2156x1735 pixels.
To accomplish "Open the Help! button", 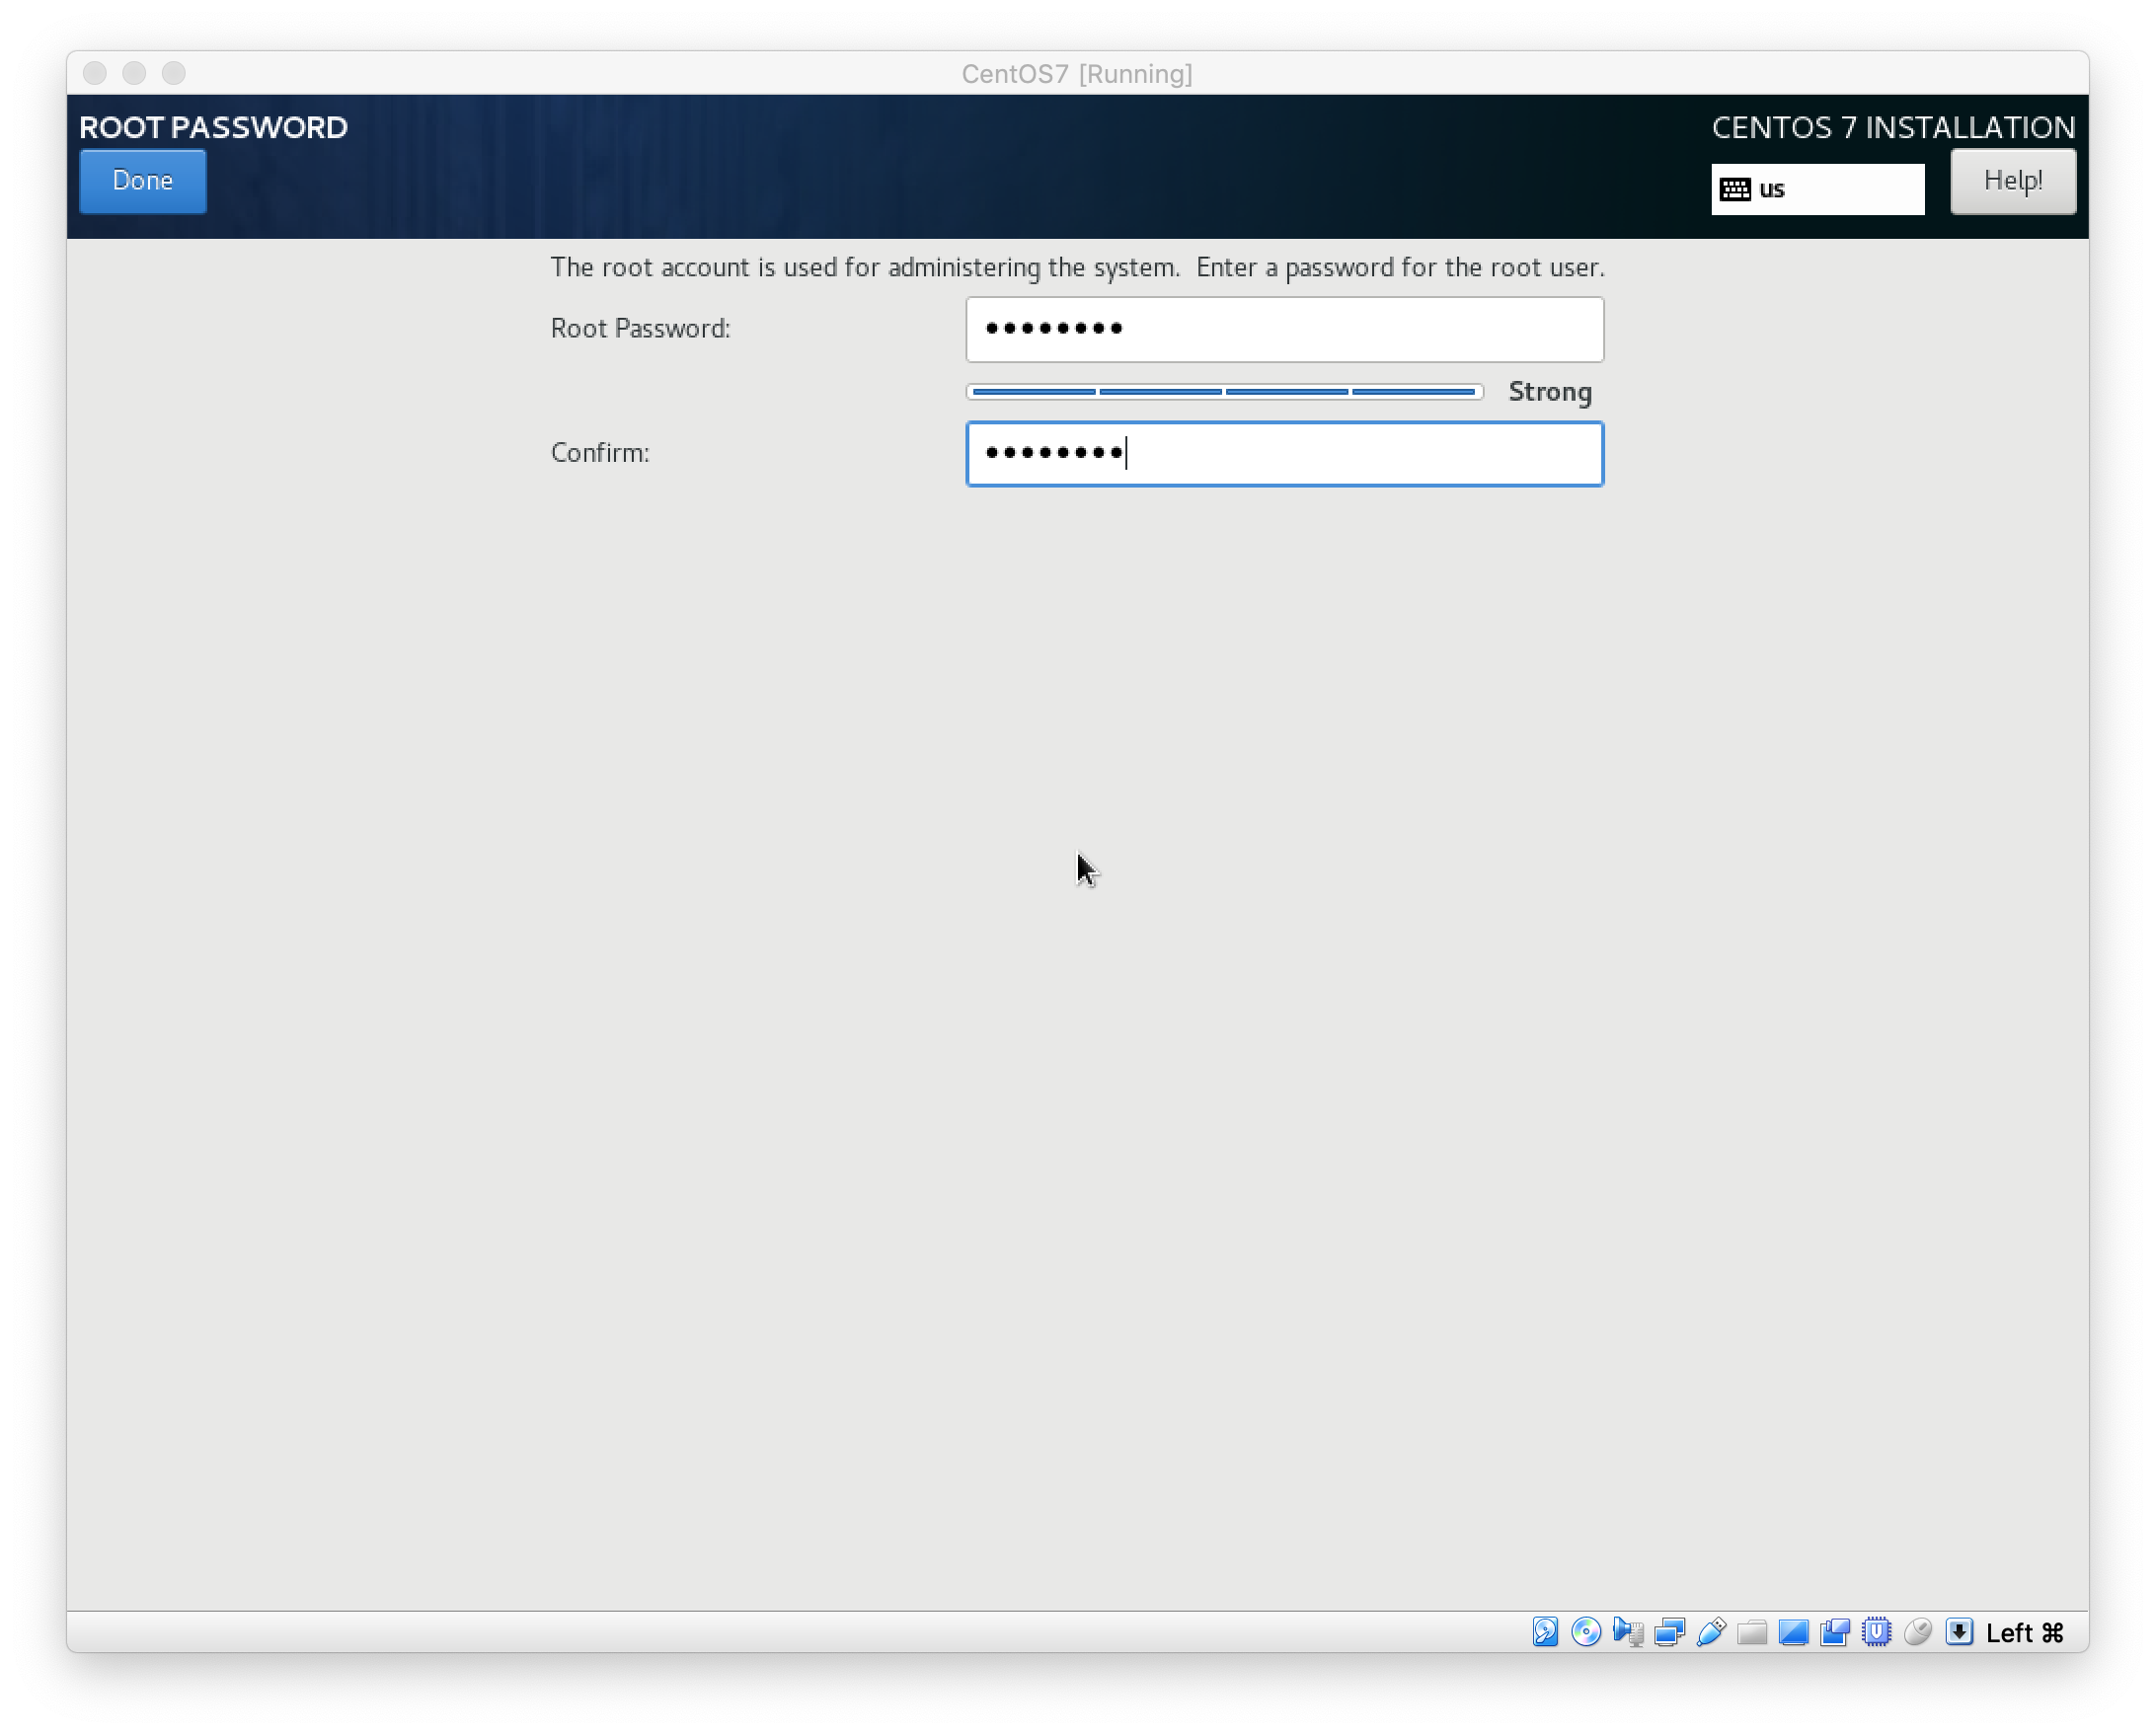I will point(2012,181).
